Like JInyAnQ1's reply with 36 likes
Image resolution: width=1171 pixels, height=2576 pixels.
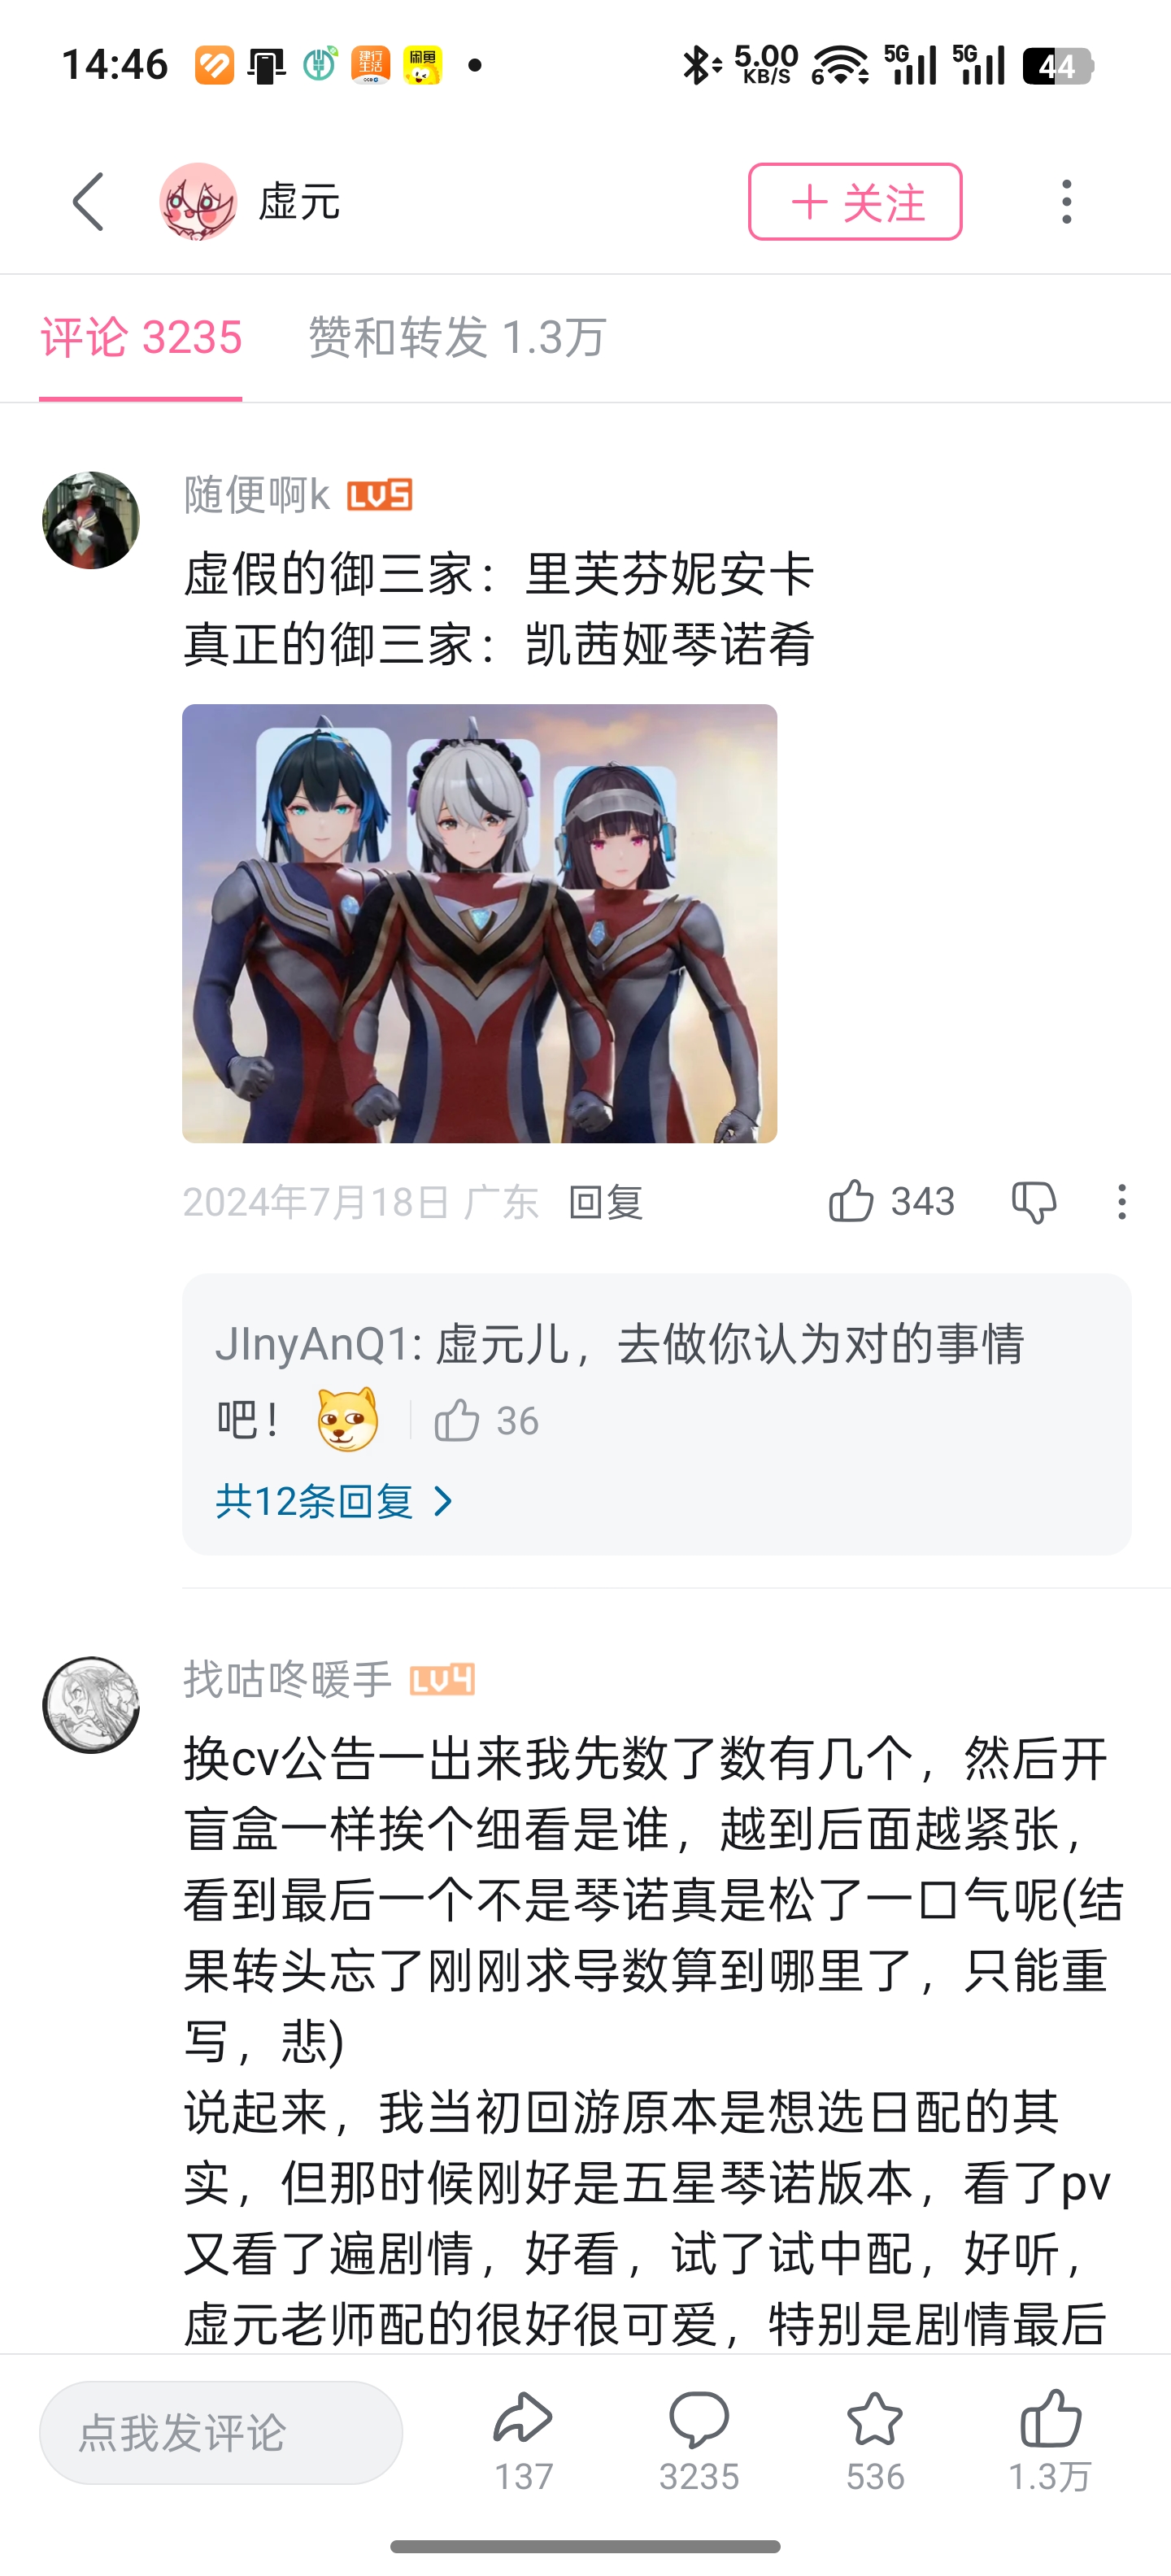tap(457, 1420)
